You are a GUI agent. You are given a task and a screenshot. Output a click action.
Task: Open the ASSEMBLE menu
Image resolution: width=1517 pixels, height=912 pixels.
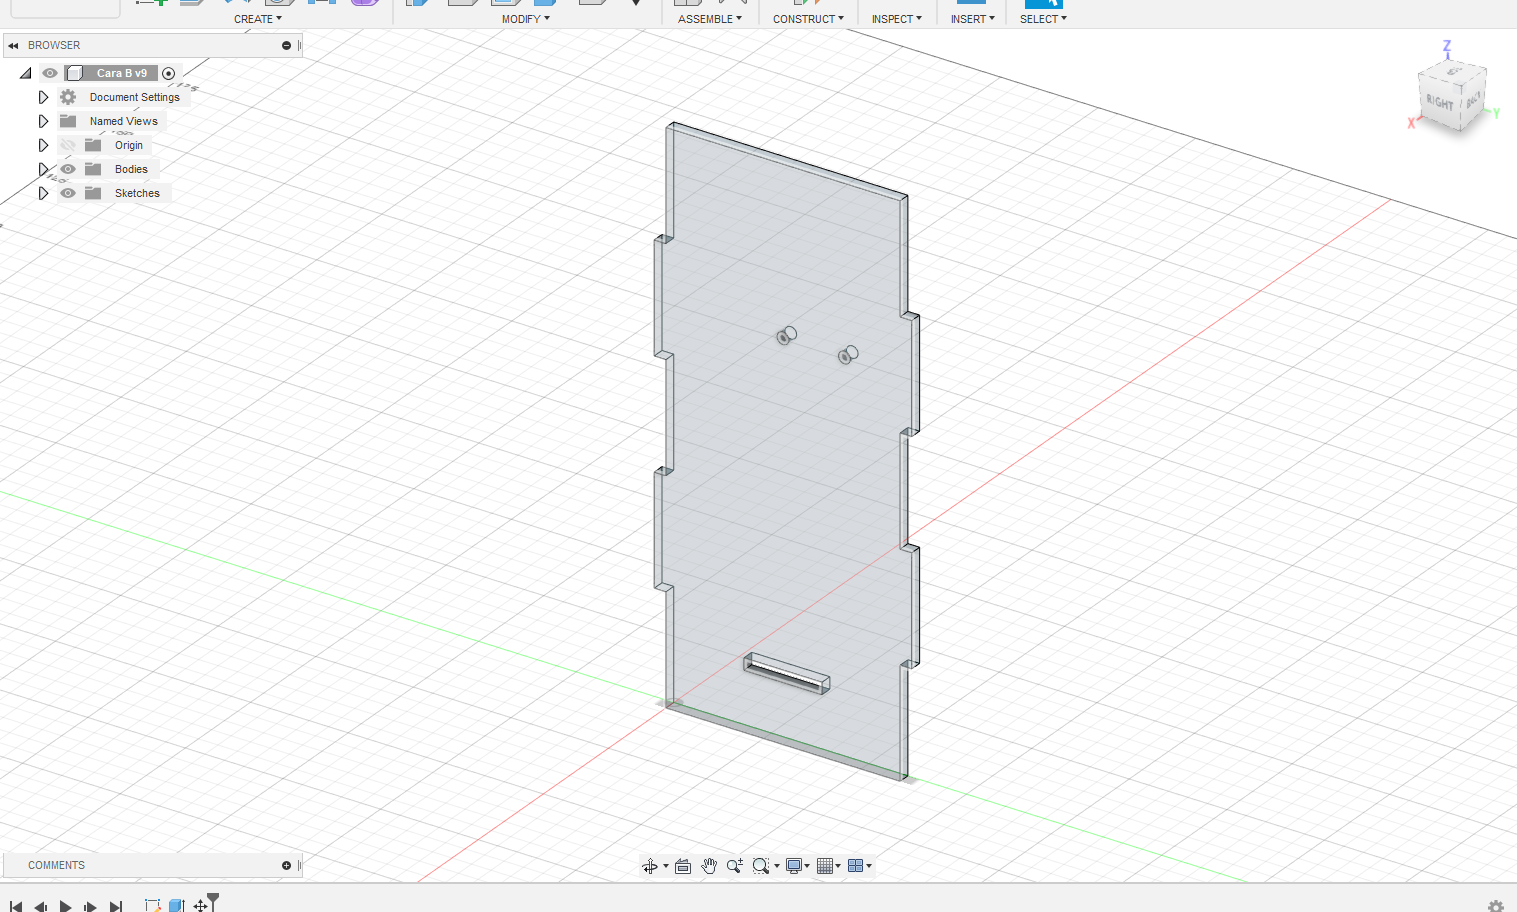710,19
